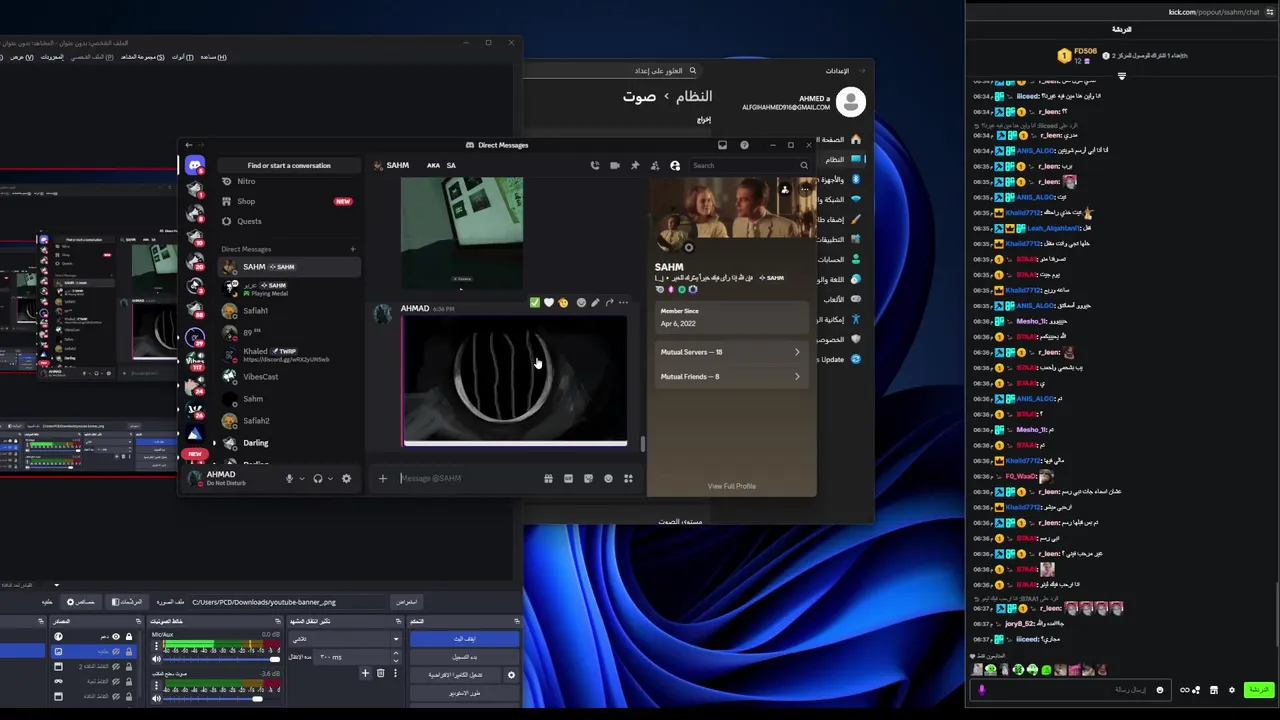
Task: Start a voice call with SAHM
Action: (x=595, y=165)
